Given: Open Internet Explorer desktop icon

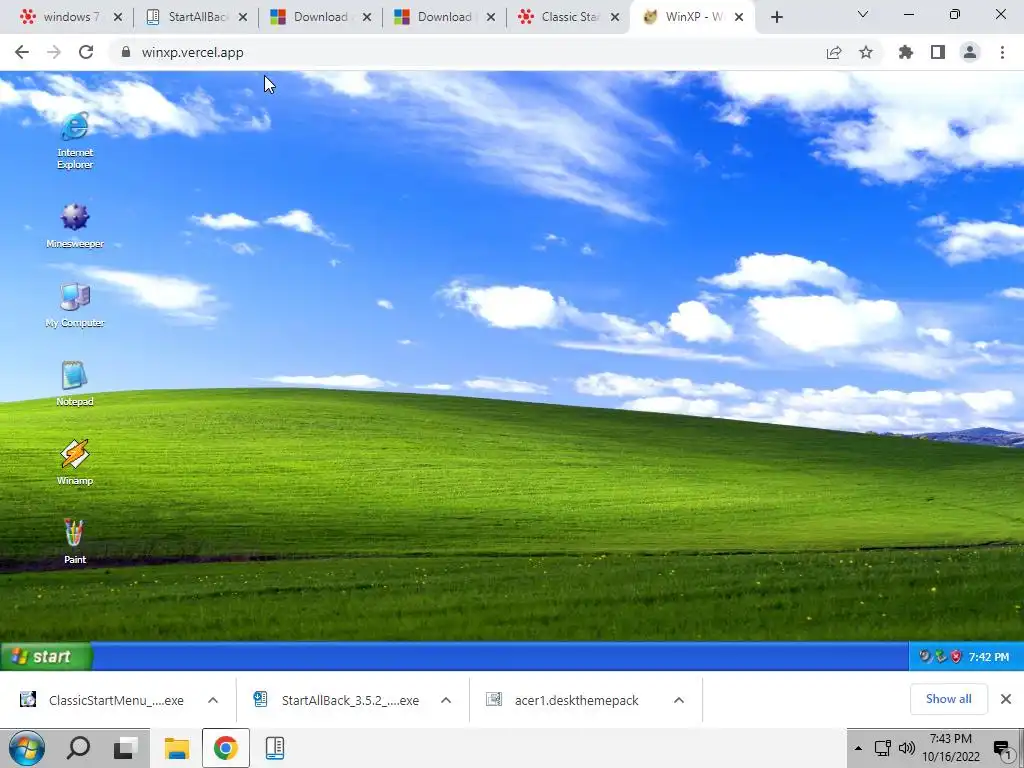Looking at the screenshot, I should coord(74,140).
